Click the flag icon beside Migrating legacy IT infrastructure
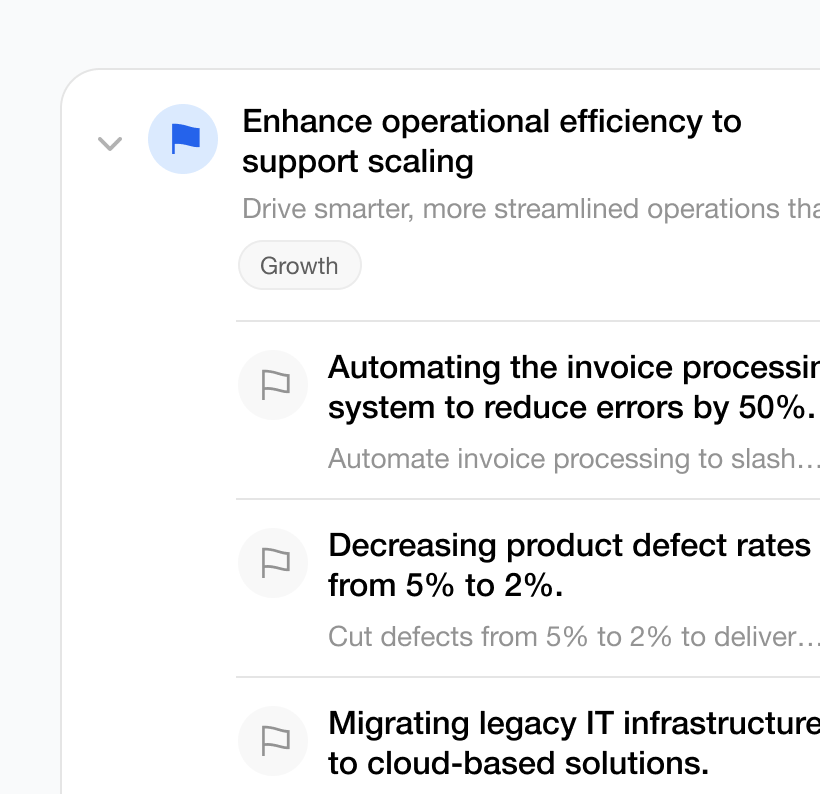This screenshot has height=794, width=820. coord(273,740)
